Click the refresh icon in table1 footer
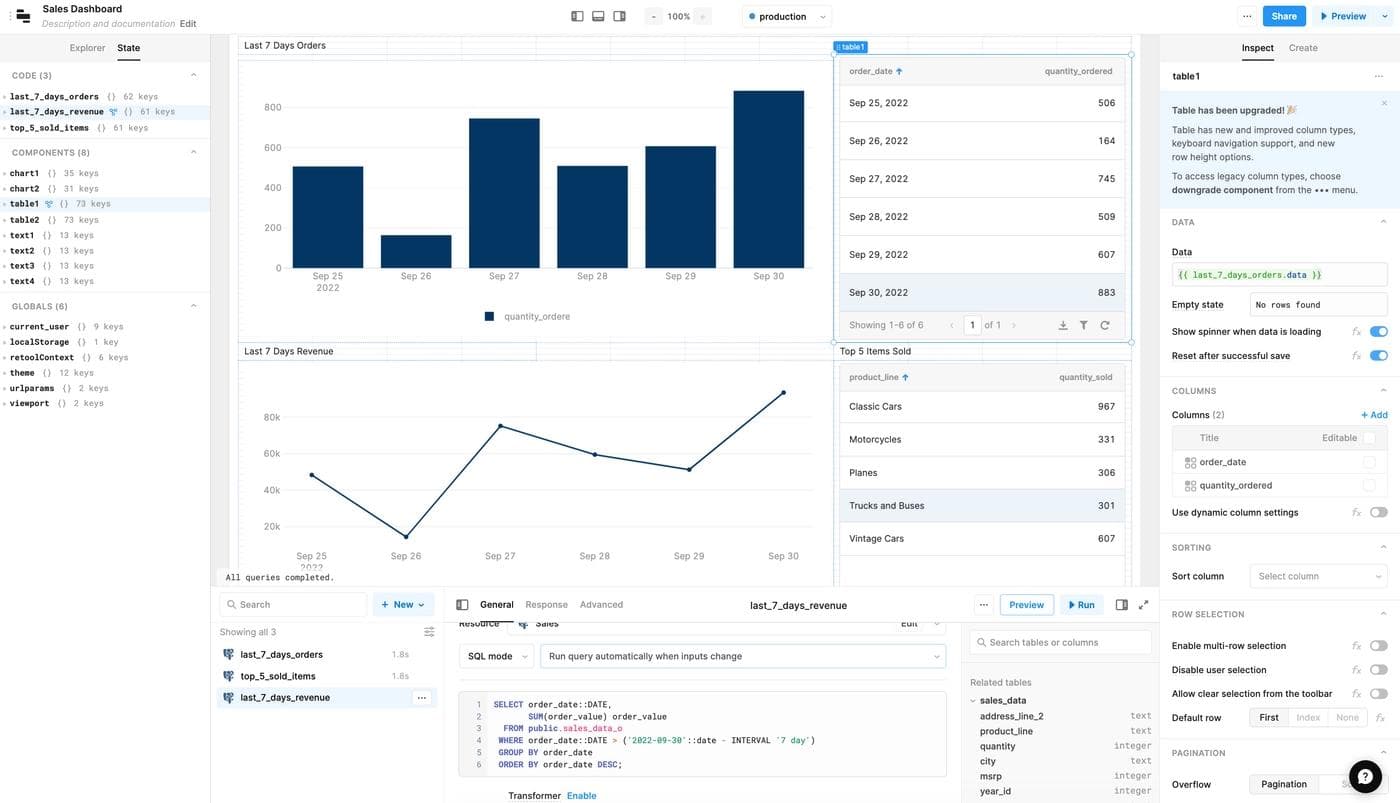This screenshot has width=1400, height=803. (x=1105, y=325)
